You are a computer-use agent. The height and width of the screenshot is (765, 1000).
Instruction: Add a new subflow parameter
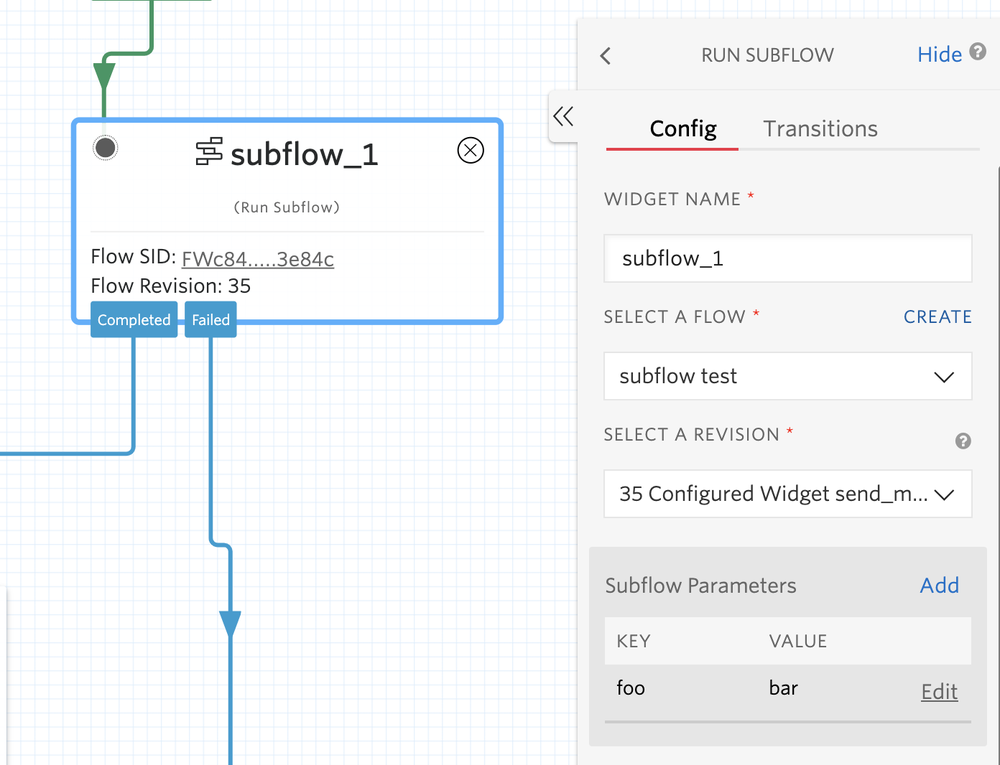click(x=939, y=585)
